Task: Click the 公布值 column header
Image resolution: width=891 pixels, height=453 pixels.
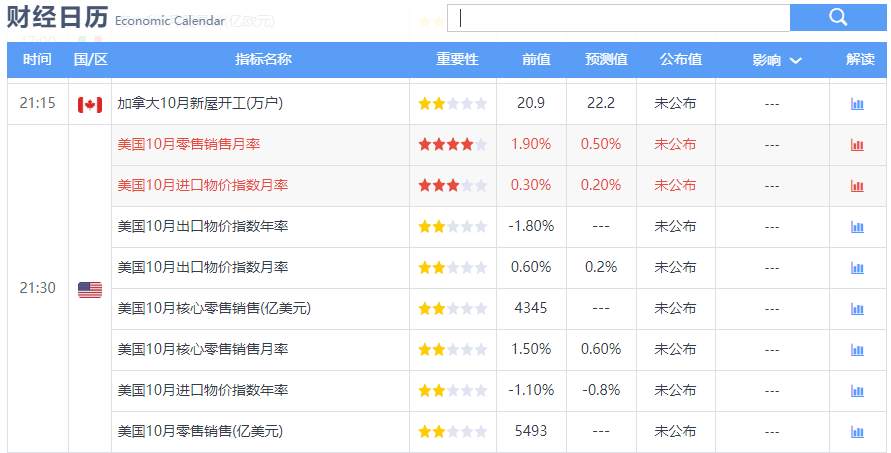Action: 681,59
